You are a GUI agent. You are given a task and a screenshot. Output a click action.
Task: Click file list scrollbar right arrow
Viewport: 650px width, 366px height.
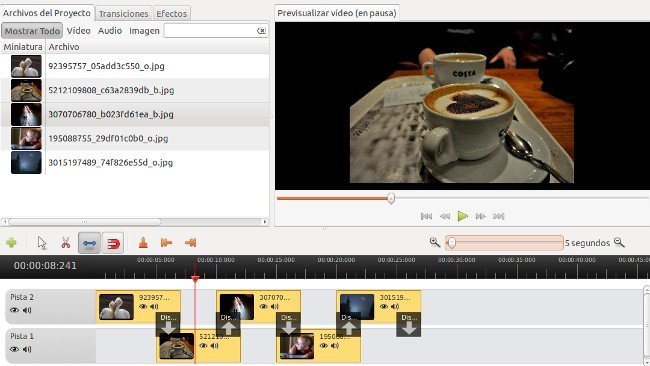[265, 222]
